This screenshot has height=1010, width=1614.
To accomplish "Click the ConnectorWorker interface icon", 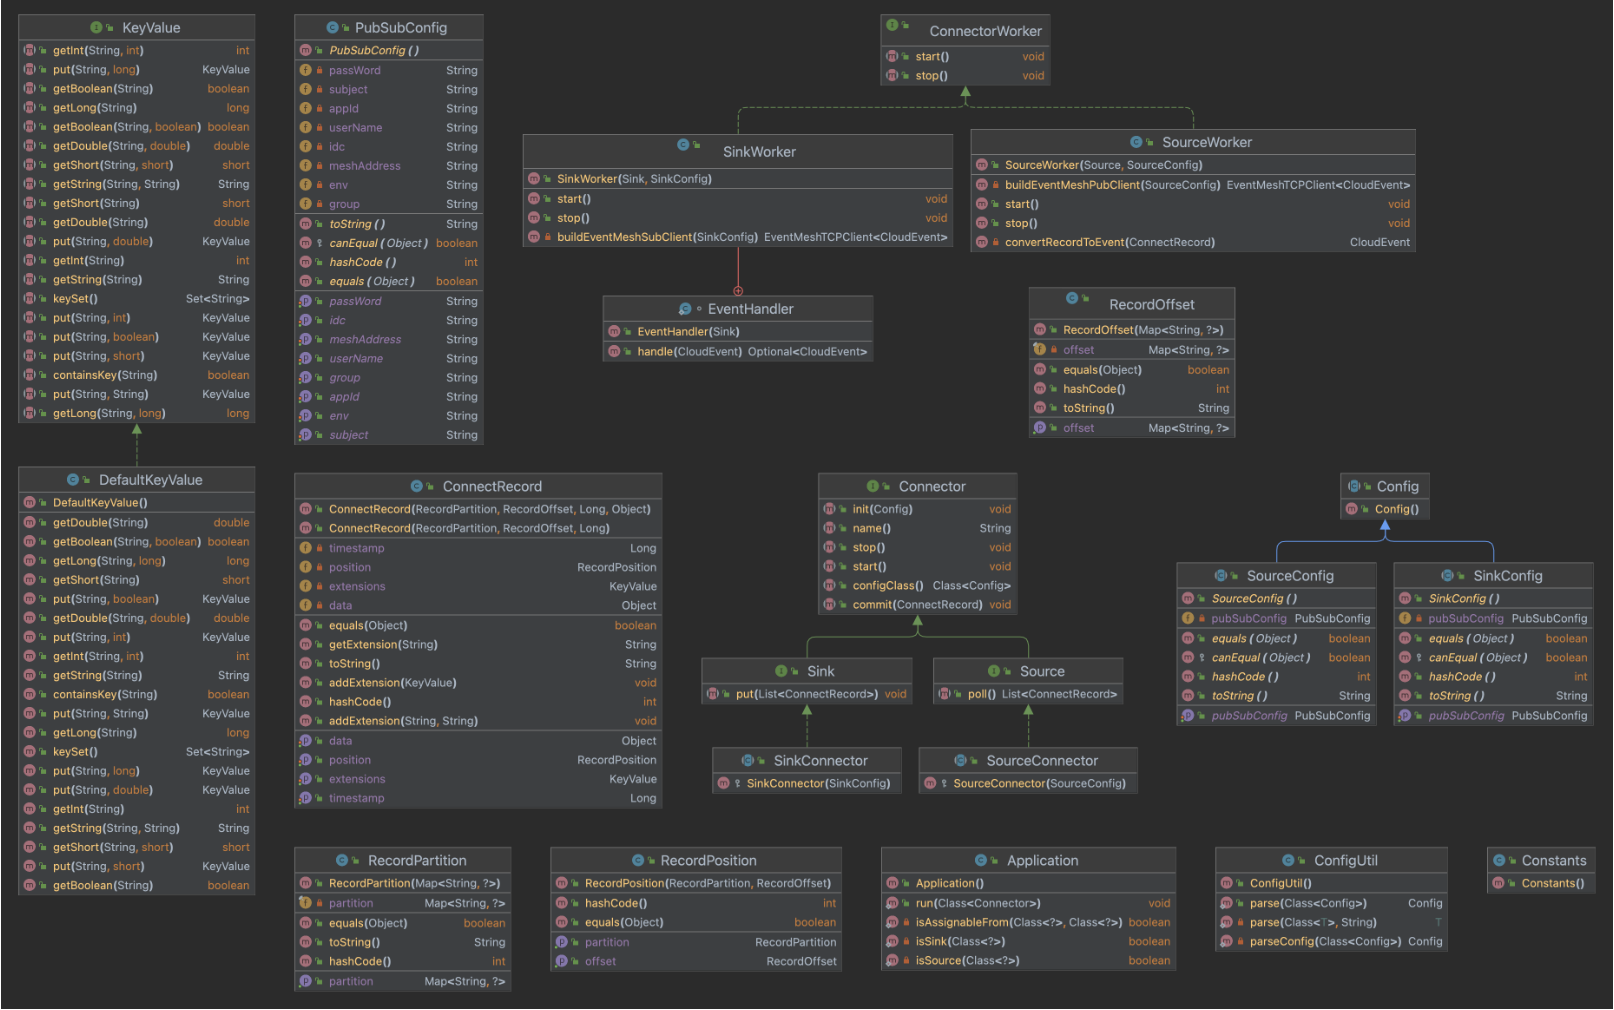I will [892, 25].
